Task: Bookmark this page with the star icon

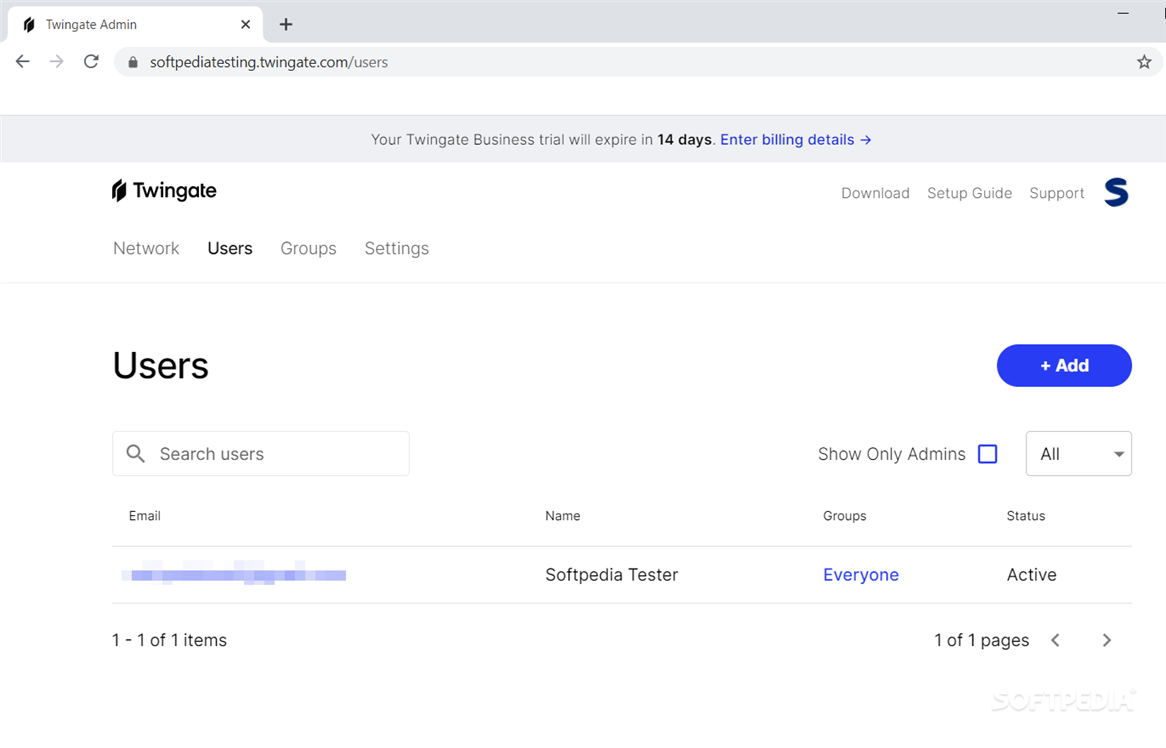Action: (x=1144, y=62)
